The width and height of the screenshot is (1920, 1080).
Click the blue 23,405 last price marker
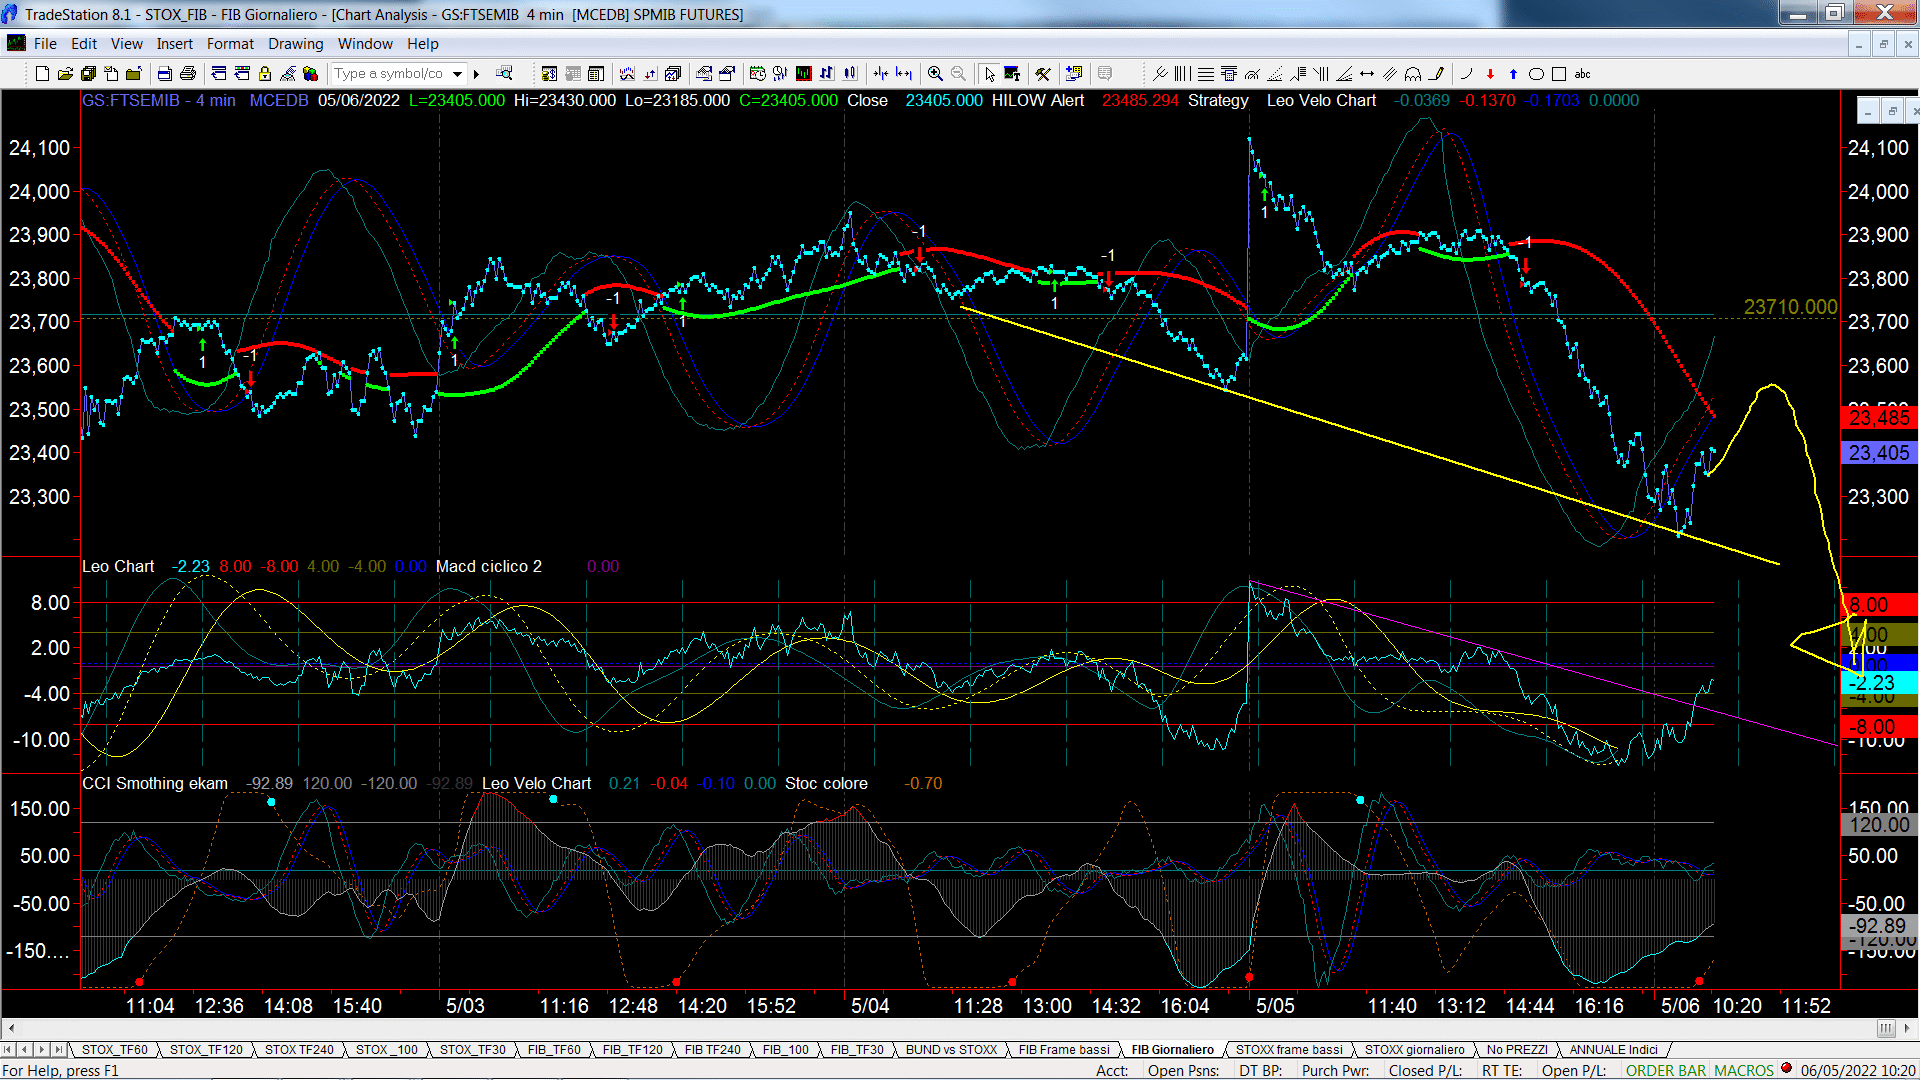(1879, 453)
